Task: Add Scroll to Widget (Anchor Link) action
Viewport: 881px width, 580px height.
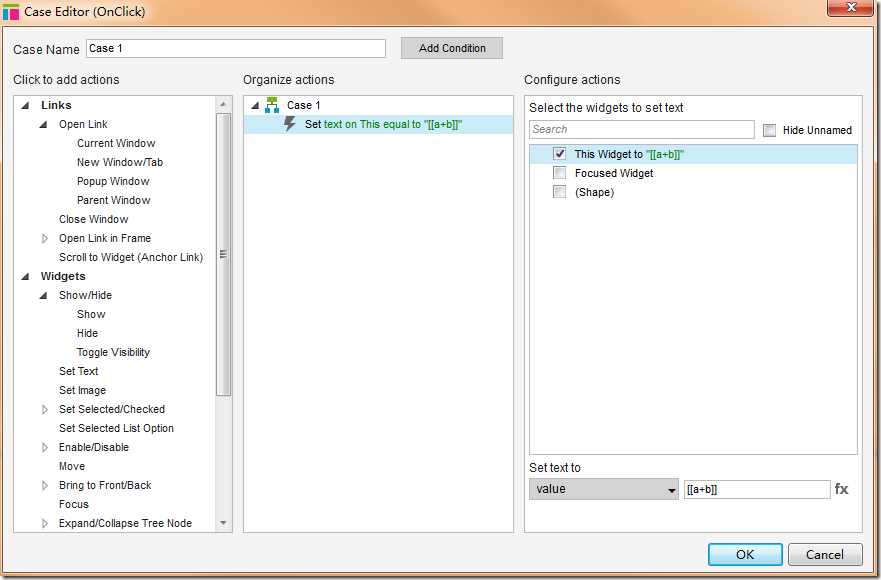Action: point(131,257)
